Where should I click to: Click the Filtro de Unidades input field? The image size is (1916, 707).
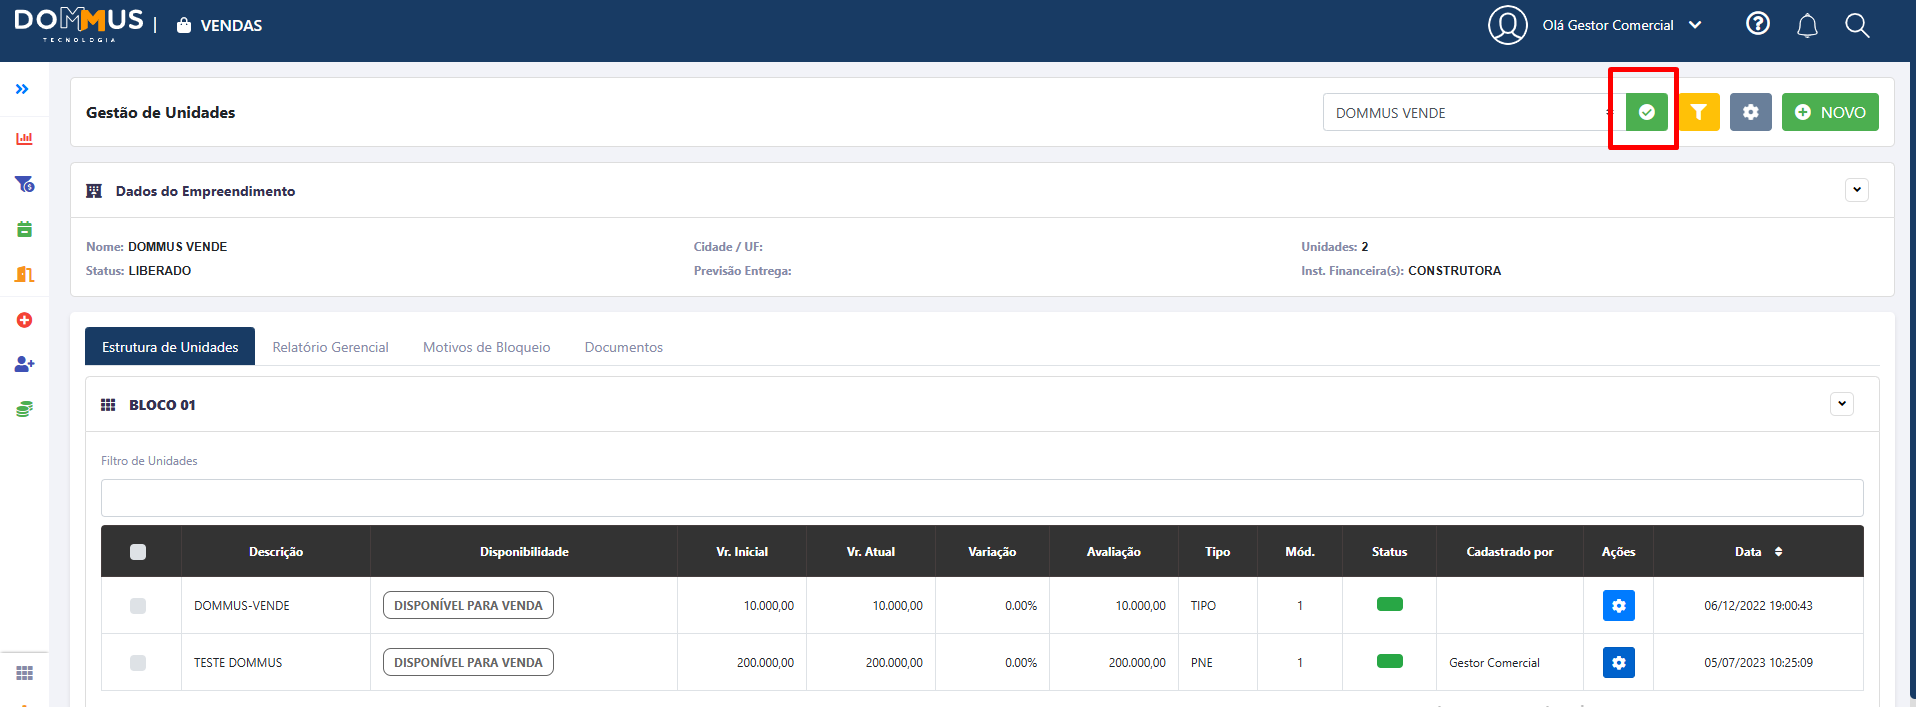click(981, 498)
